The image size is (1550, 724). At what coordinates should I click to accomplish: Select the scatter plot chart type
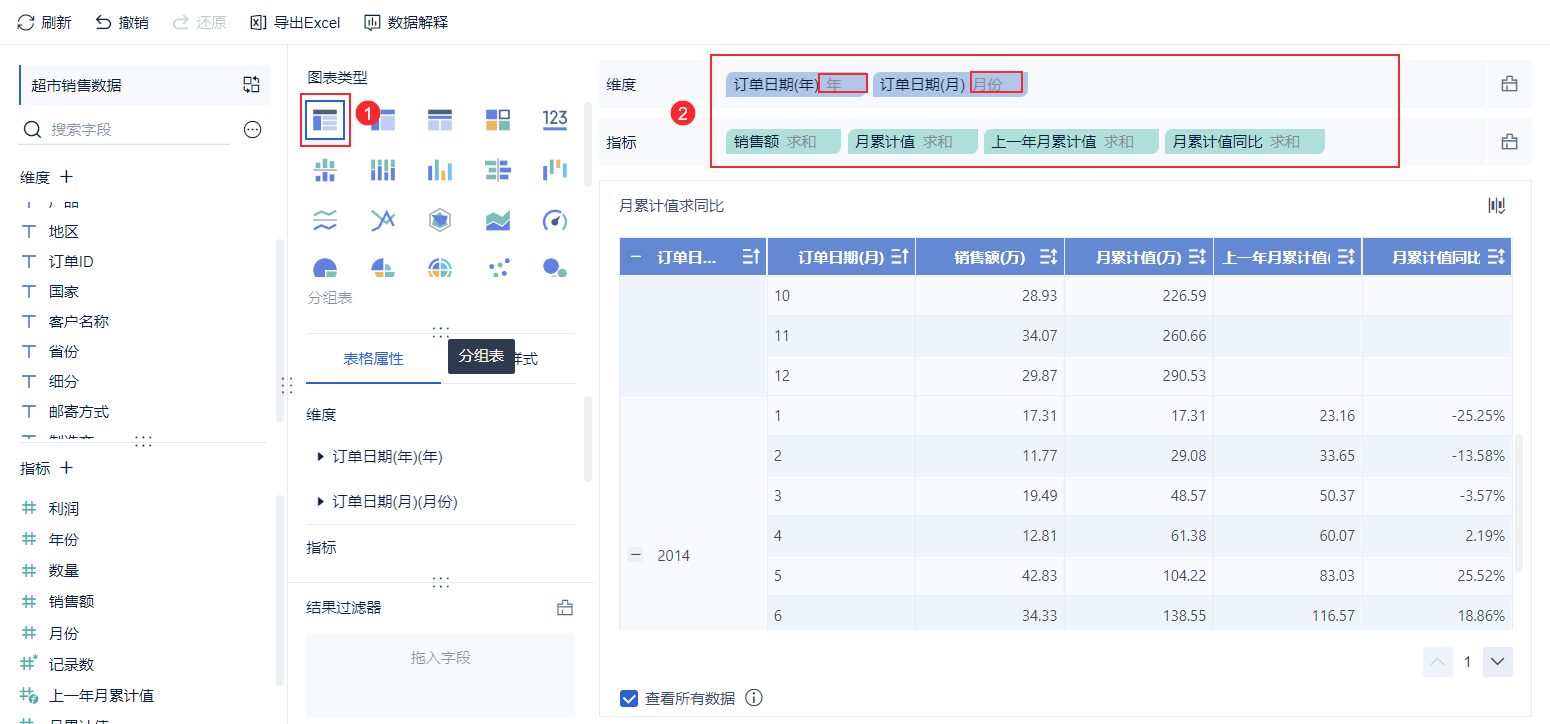click(x=498, y=267)
